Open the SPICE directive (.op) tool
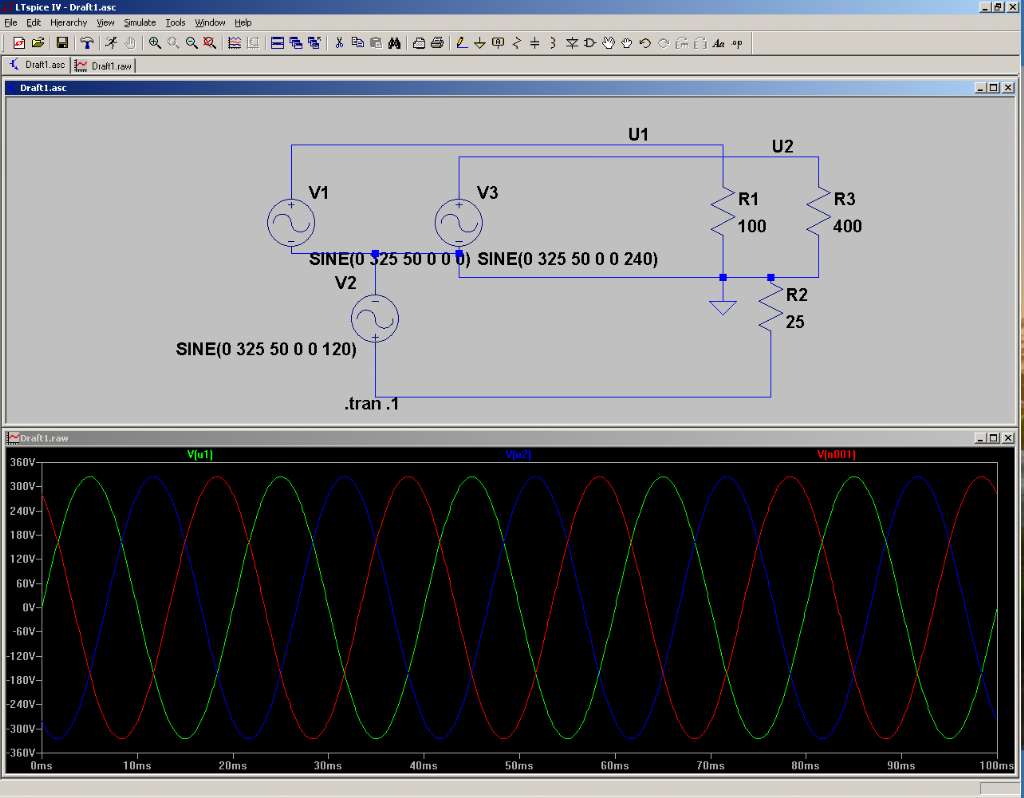 coord(737,43)
